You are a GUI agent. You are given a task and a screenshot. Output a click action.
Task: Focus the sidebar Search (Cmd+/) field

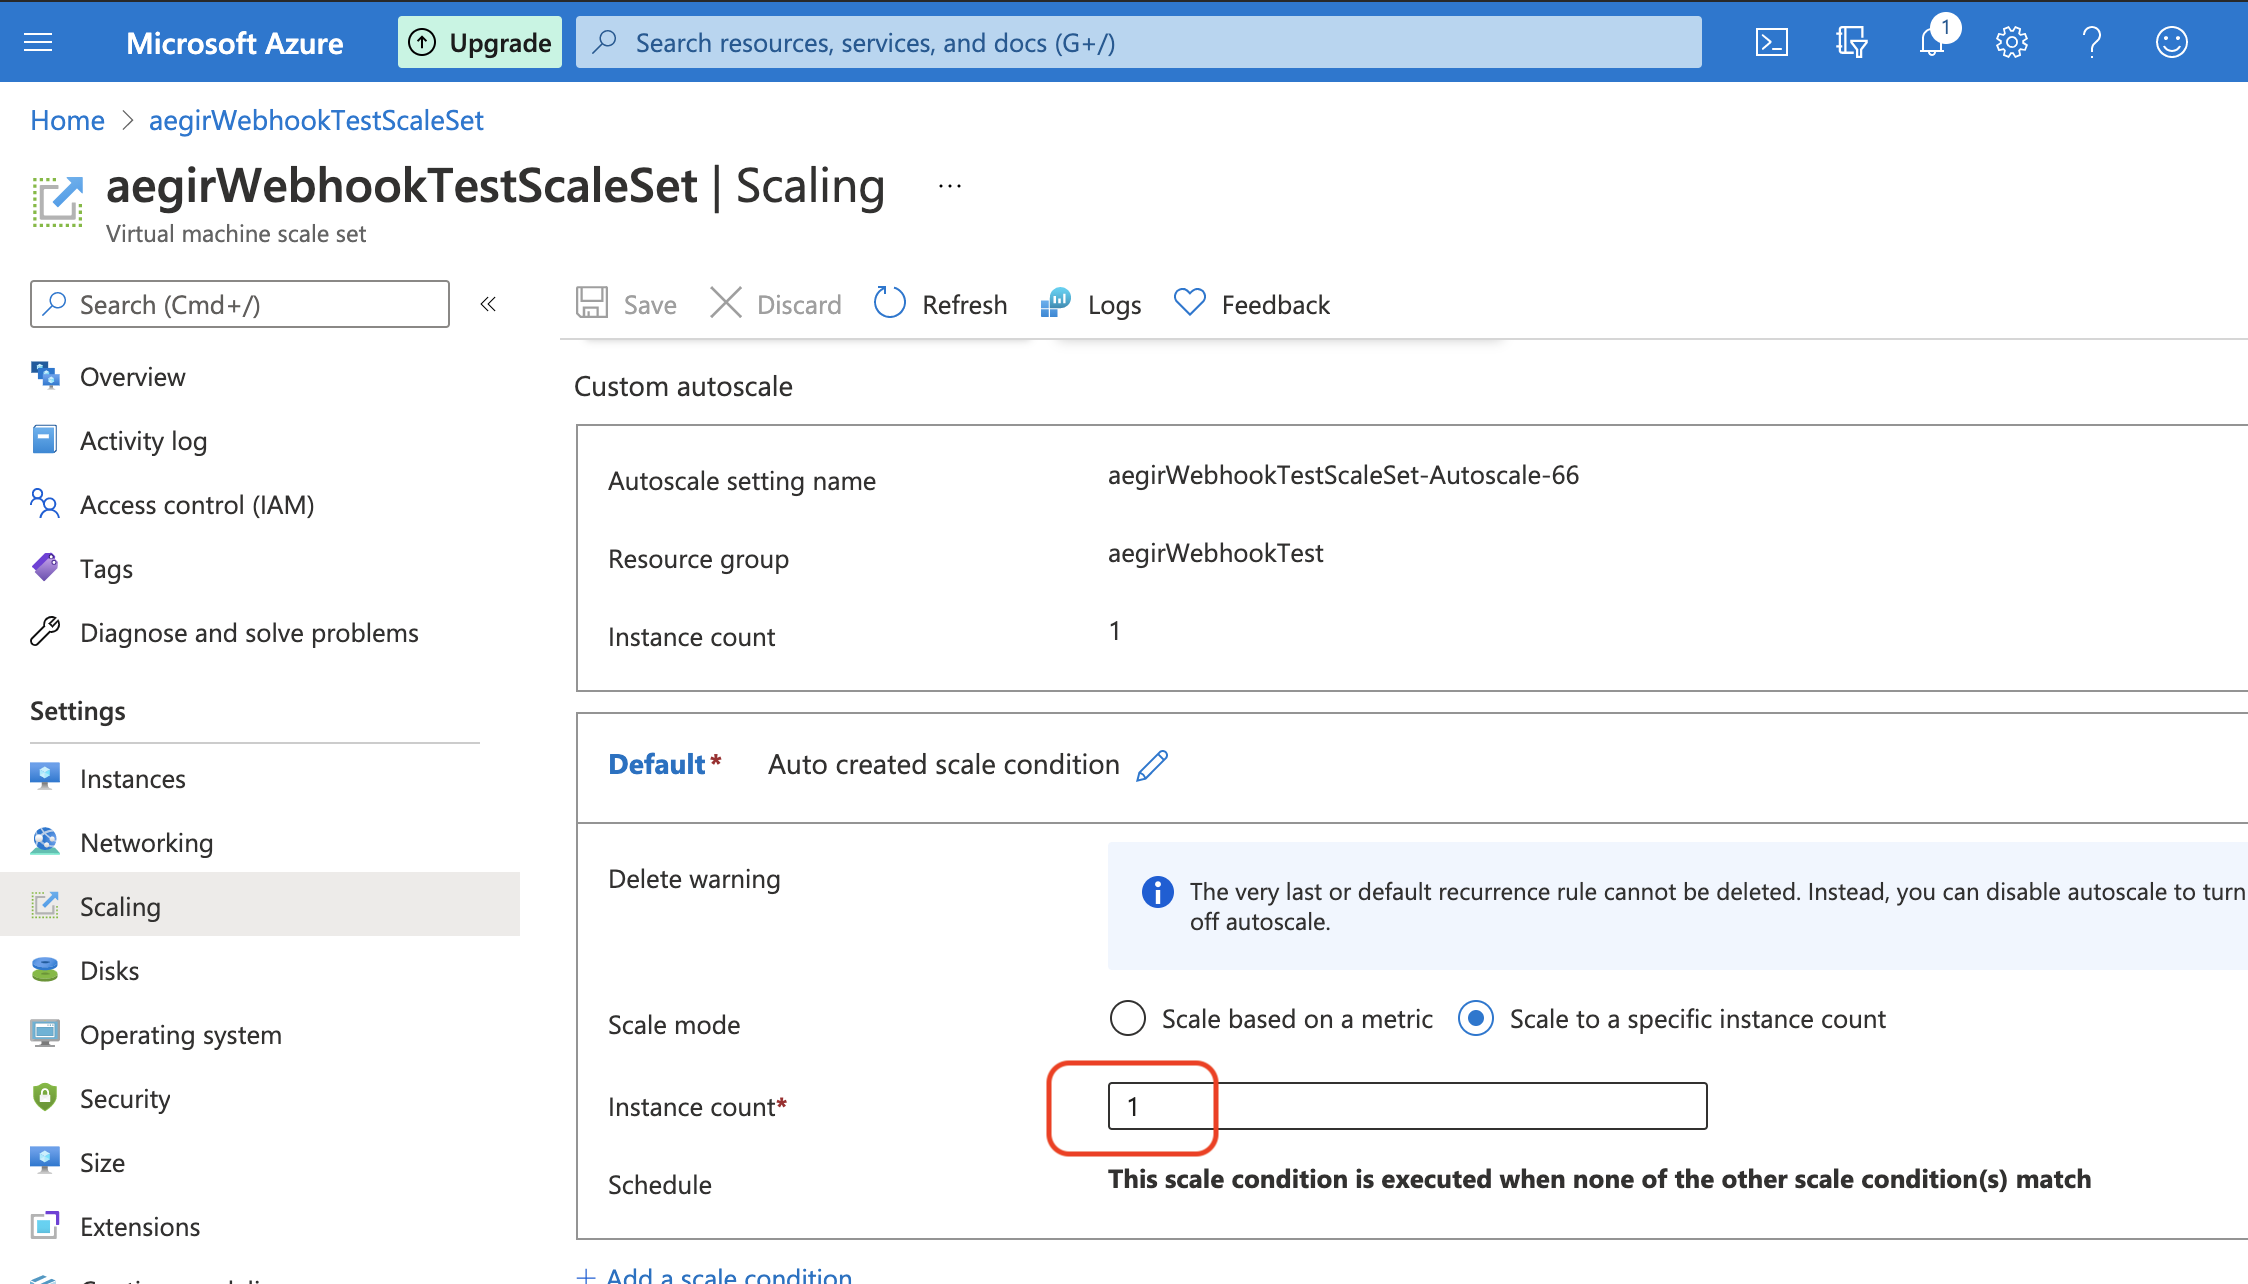(x=240, y=304)
